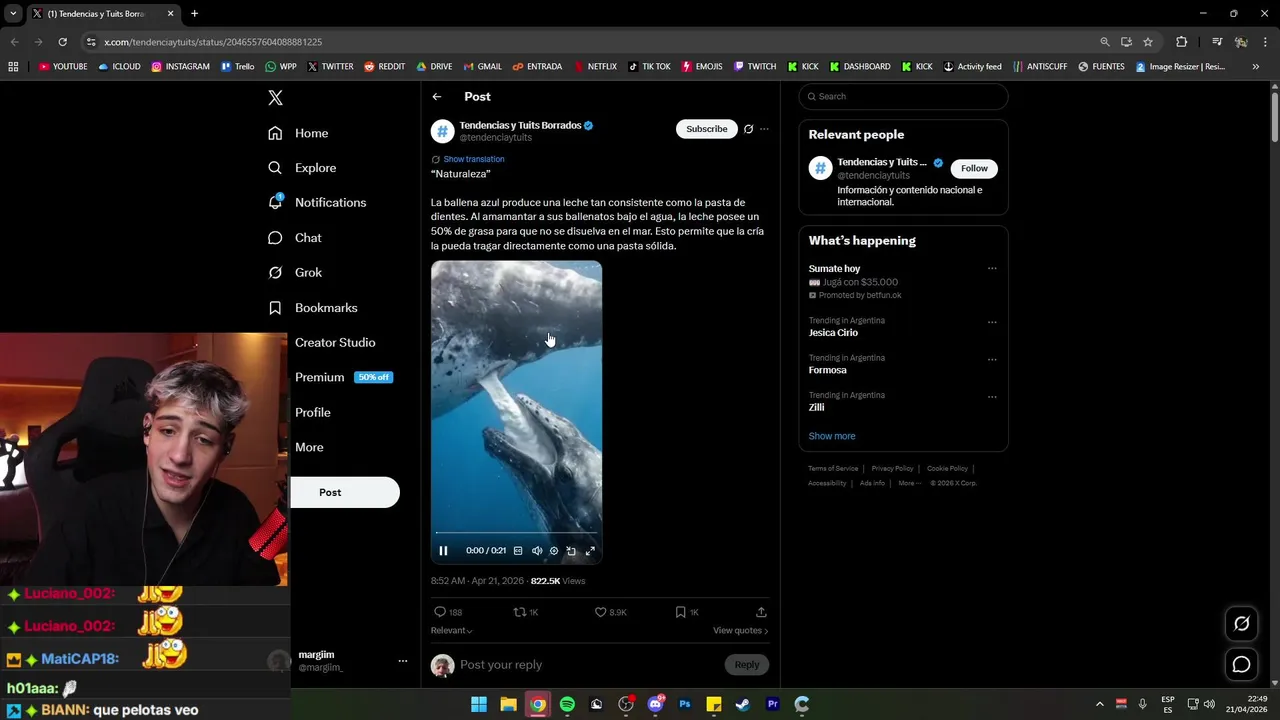Open the Chrome tab search dropdown
1280x720 pixels.
point(13,14)
